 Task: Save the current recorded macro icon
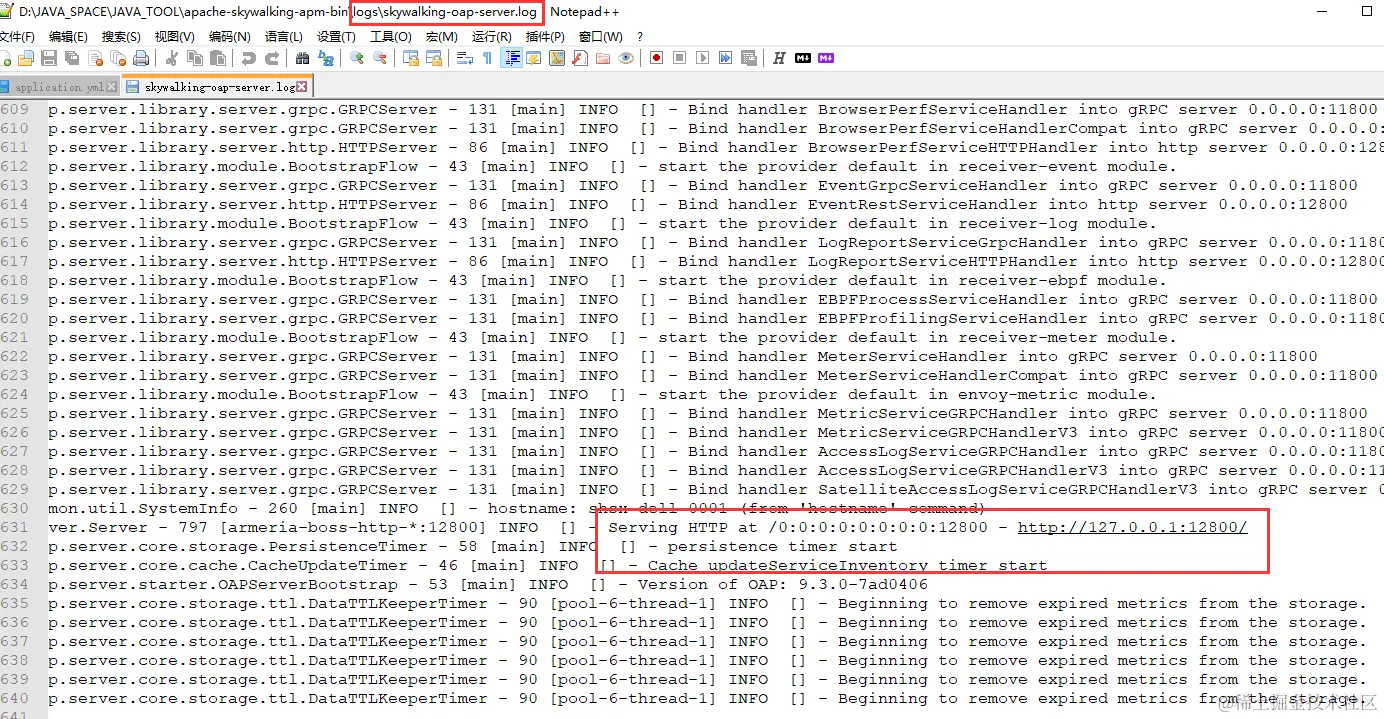point(749,58)
